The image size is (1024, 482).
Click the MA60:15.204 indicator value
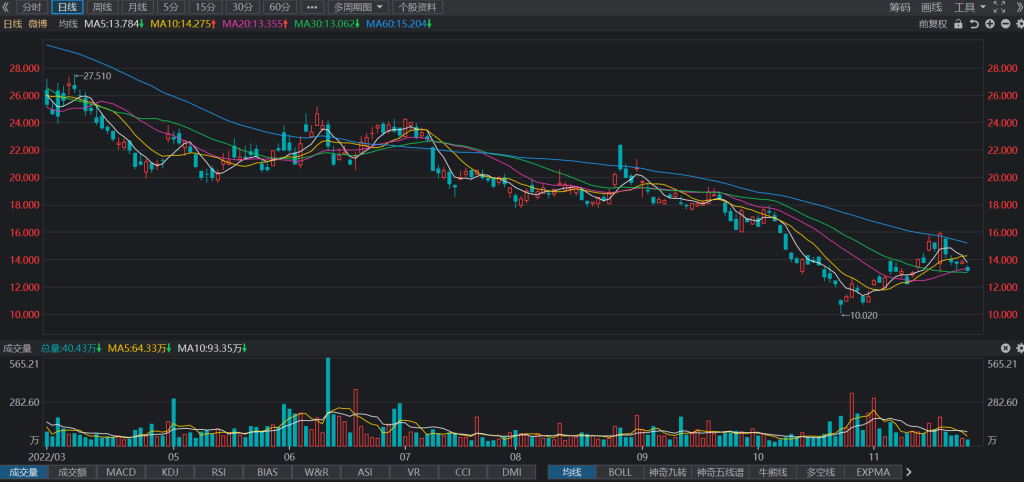tap(399, 24)
